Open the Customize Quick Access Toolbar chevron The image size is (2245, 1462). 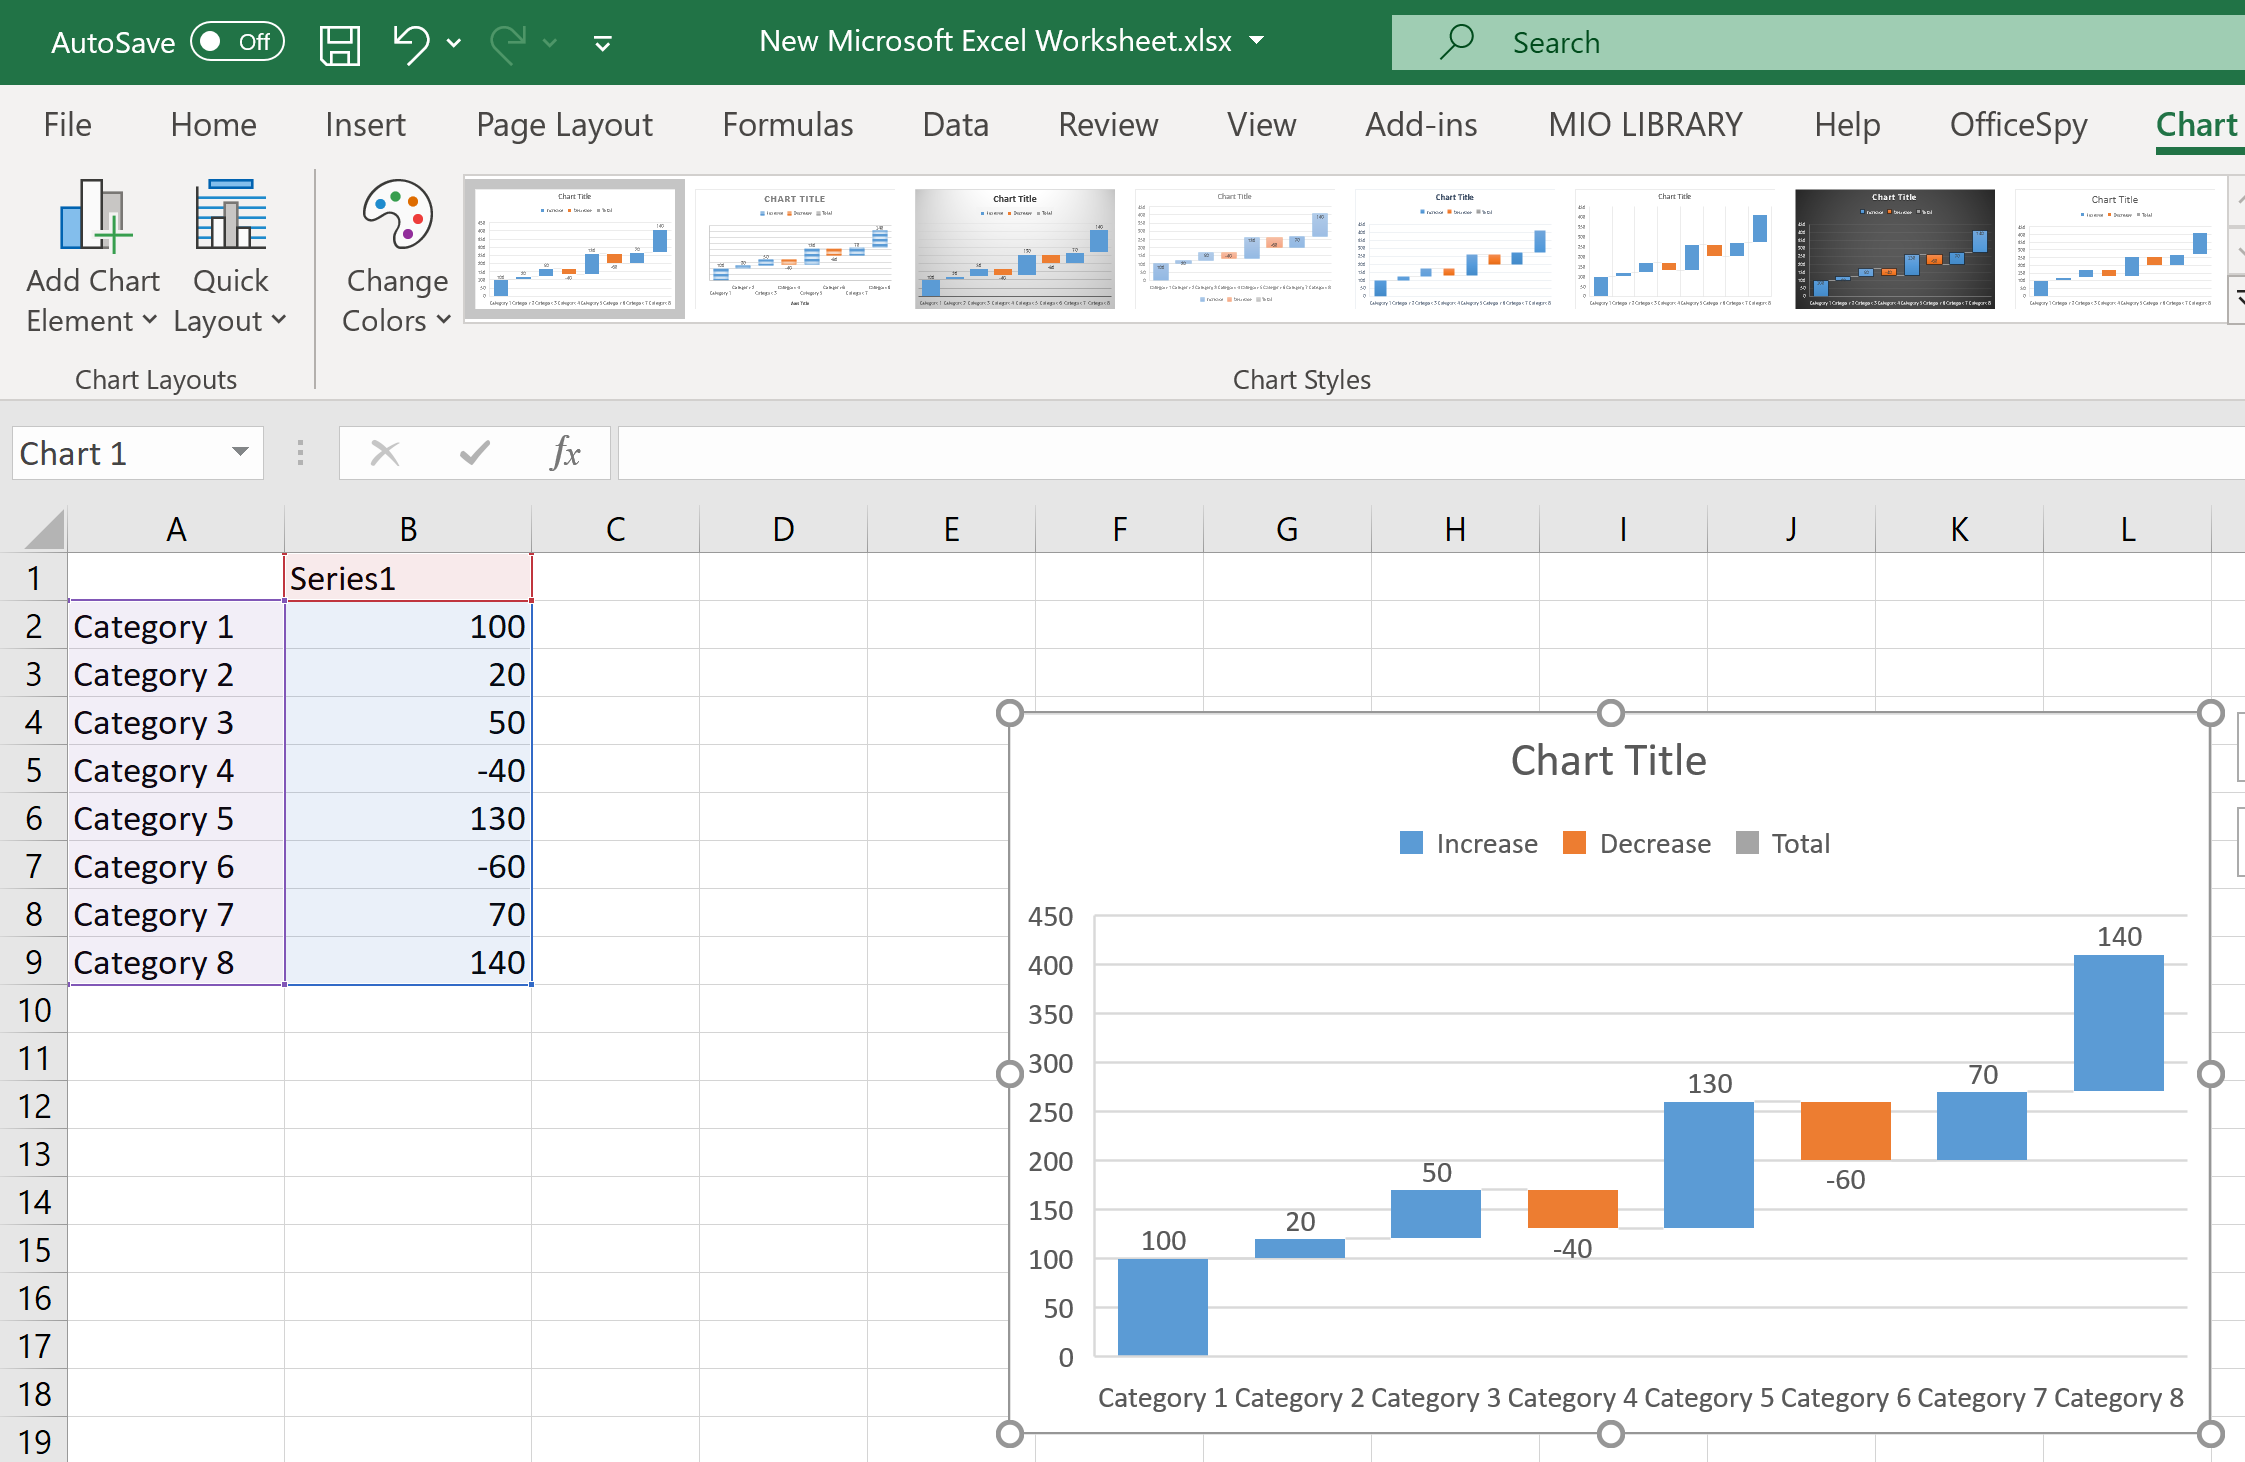(603, 43)
